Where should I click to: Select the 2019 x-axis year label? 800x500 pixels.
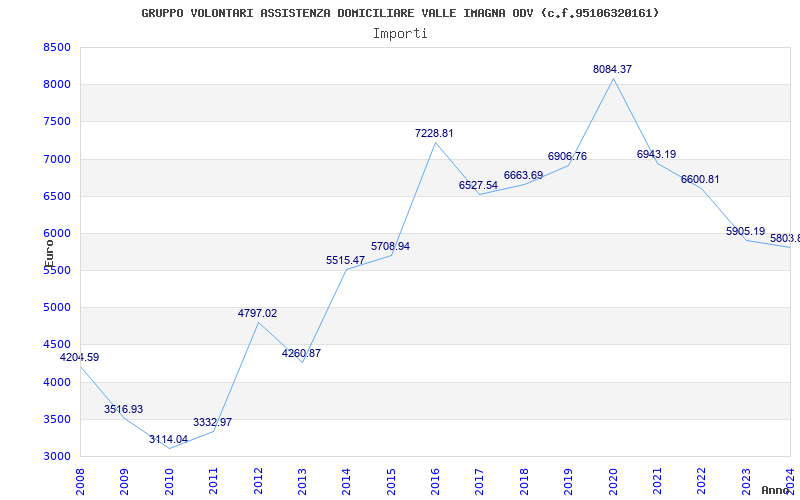tap(568, 481)
